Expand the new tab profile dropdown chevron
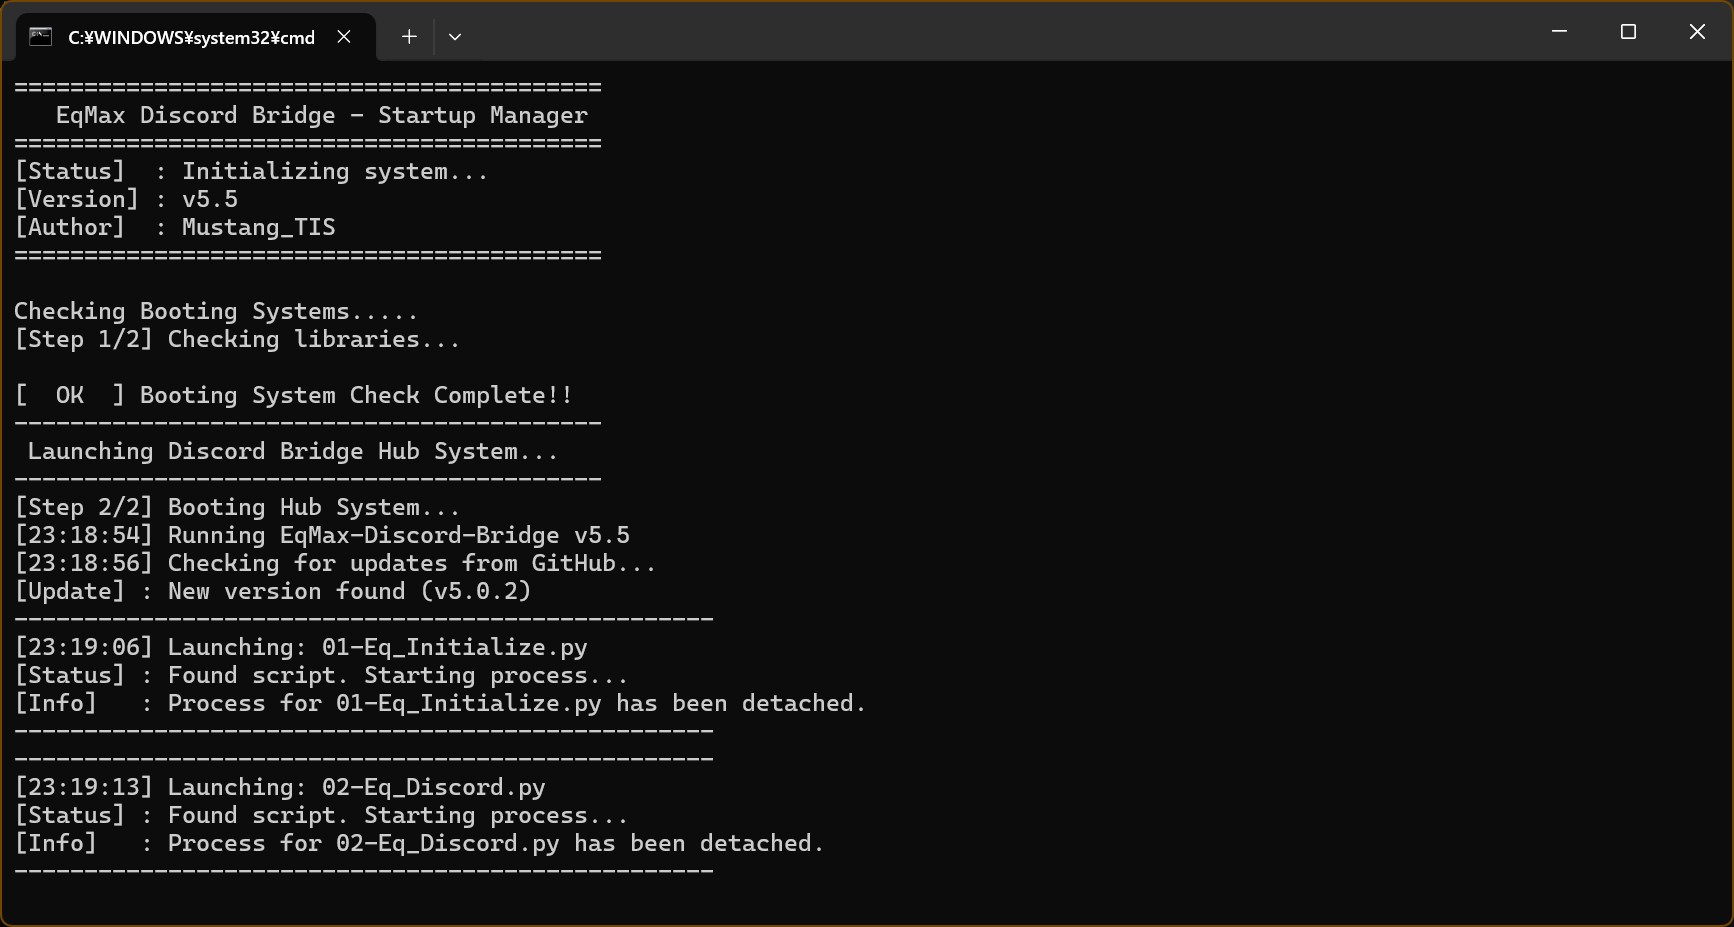1734x927 pixels. point(455,37)
